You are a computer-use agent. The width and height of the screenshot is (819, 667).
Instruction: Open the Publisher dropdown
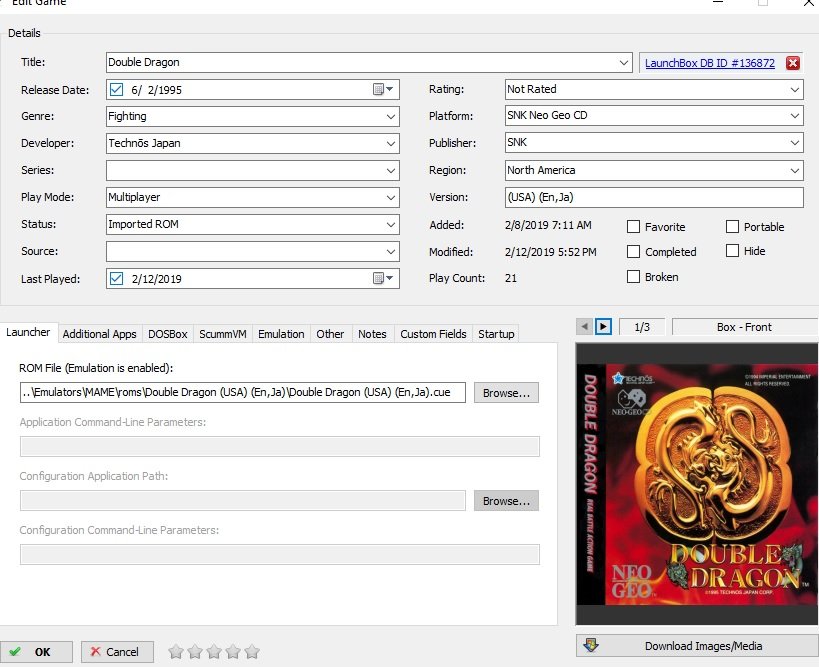[x=794, y=143]
